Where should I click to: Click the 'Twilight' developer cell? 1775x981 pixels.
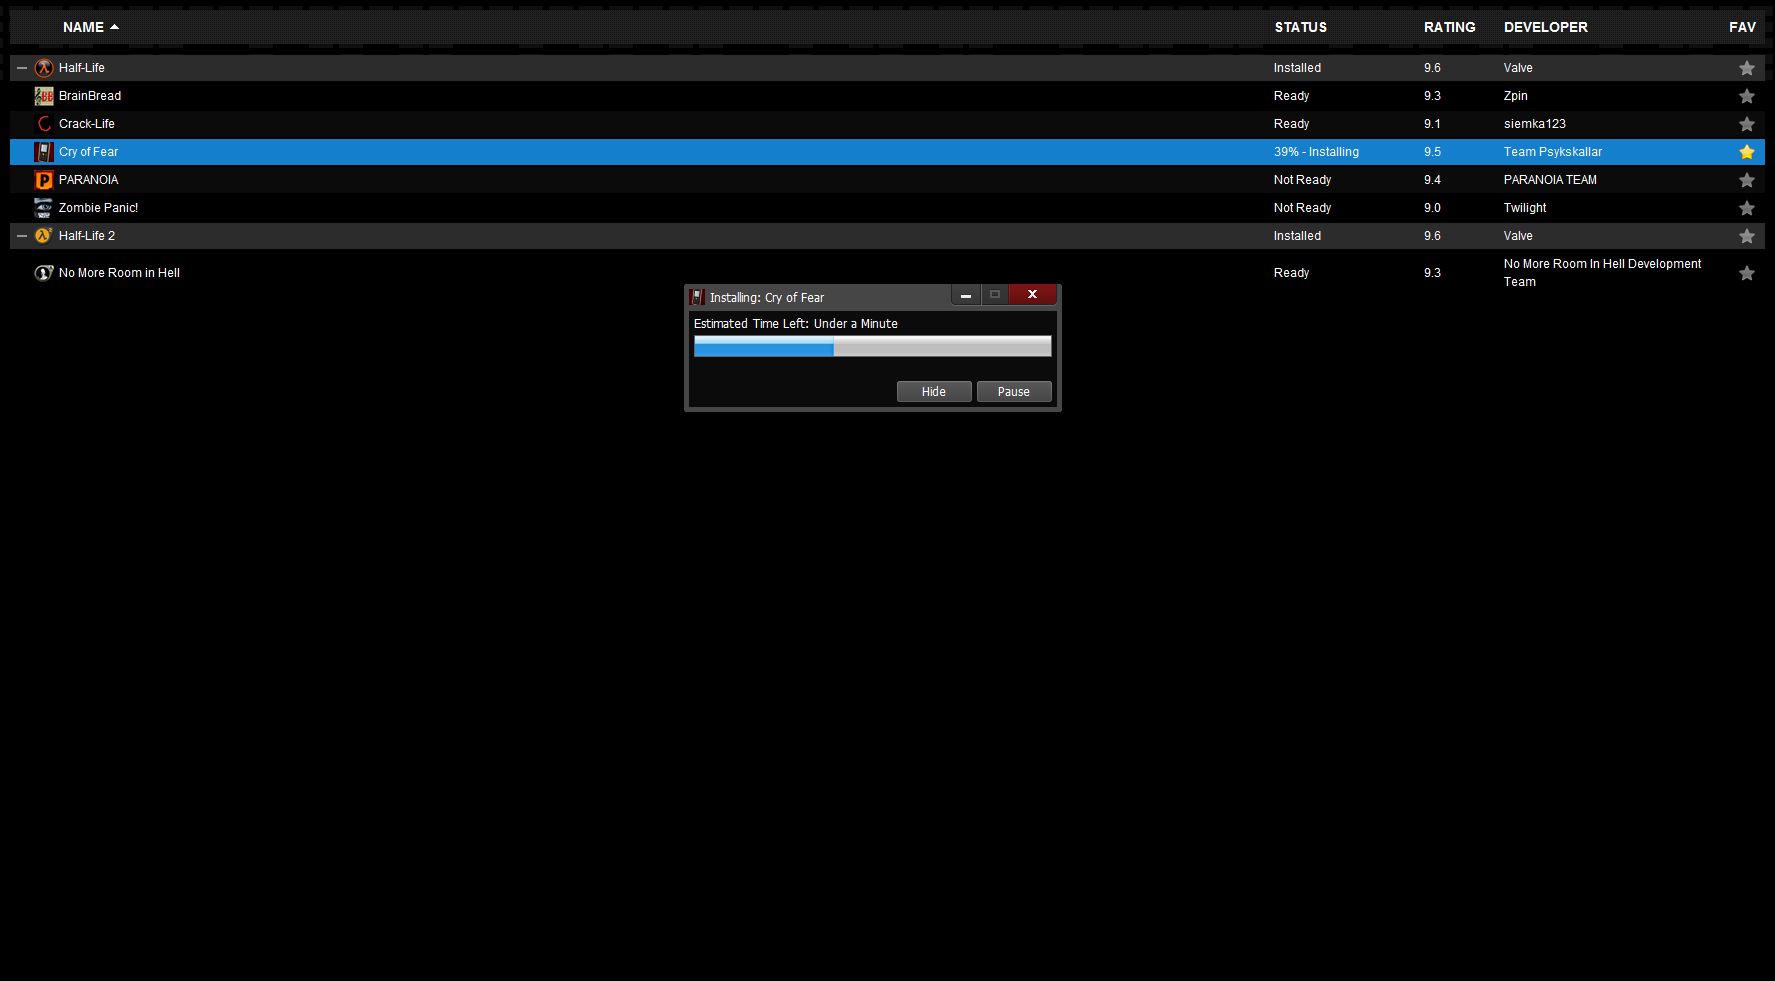click(x=1525, y=208)
